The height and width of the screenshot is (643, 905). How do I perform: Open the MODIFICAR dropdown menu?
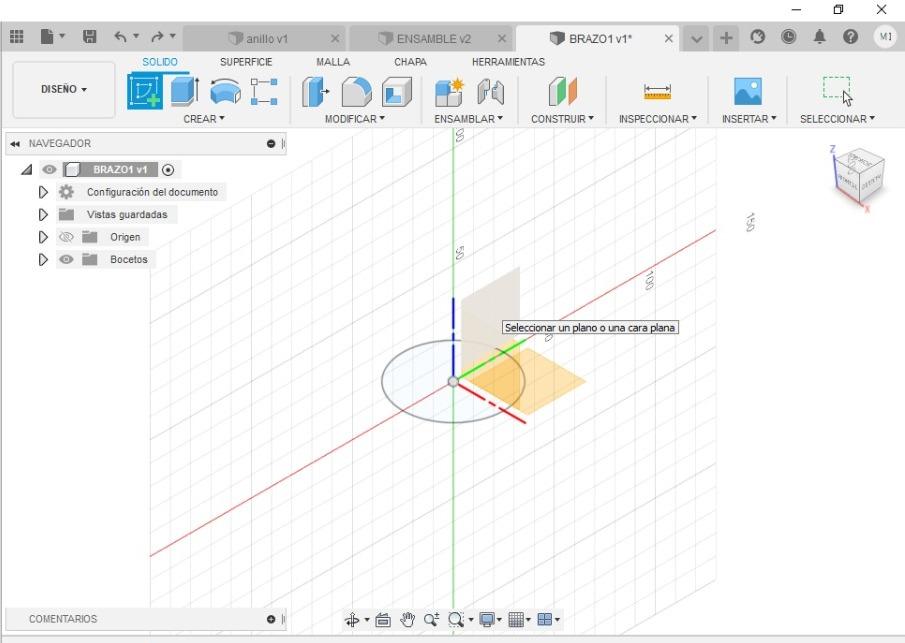click(355, 119)
